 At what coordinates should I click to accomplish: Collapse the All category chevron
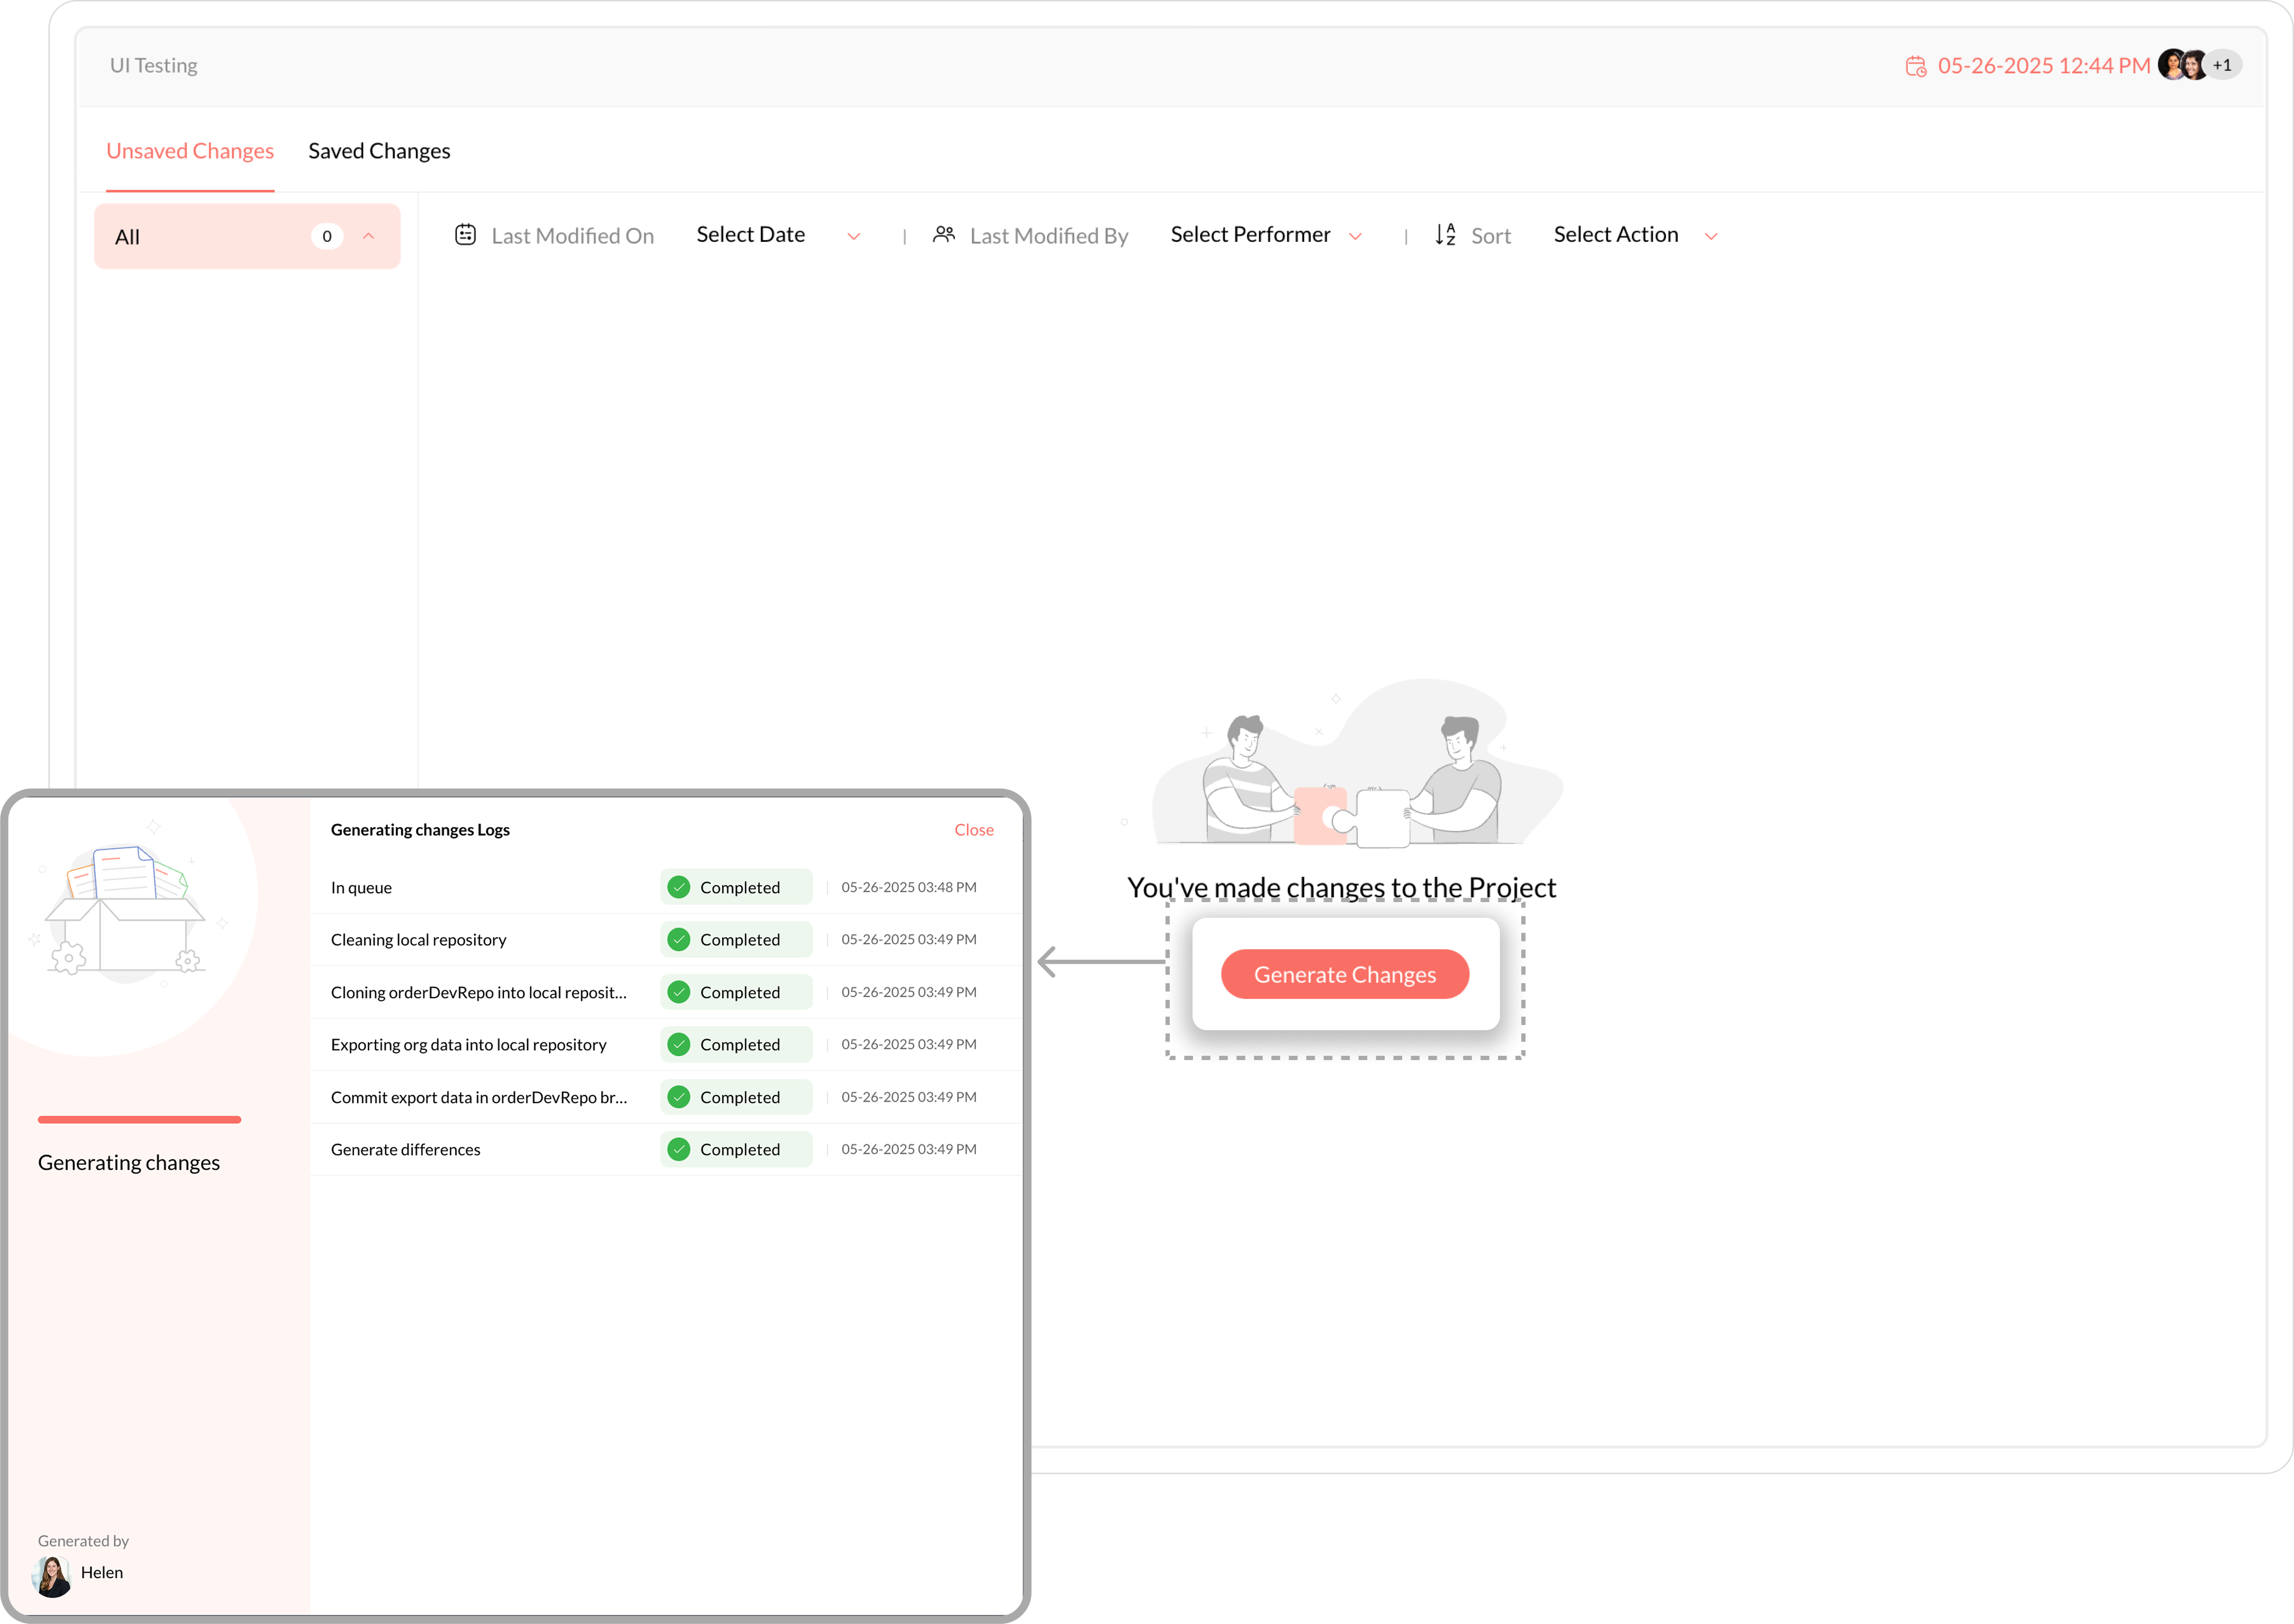368,236
